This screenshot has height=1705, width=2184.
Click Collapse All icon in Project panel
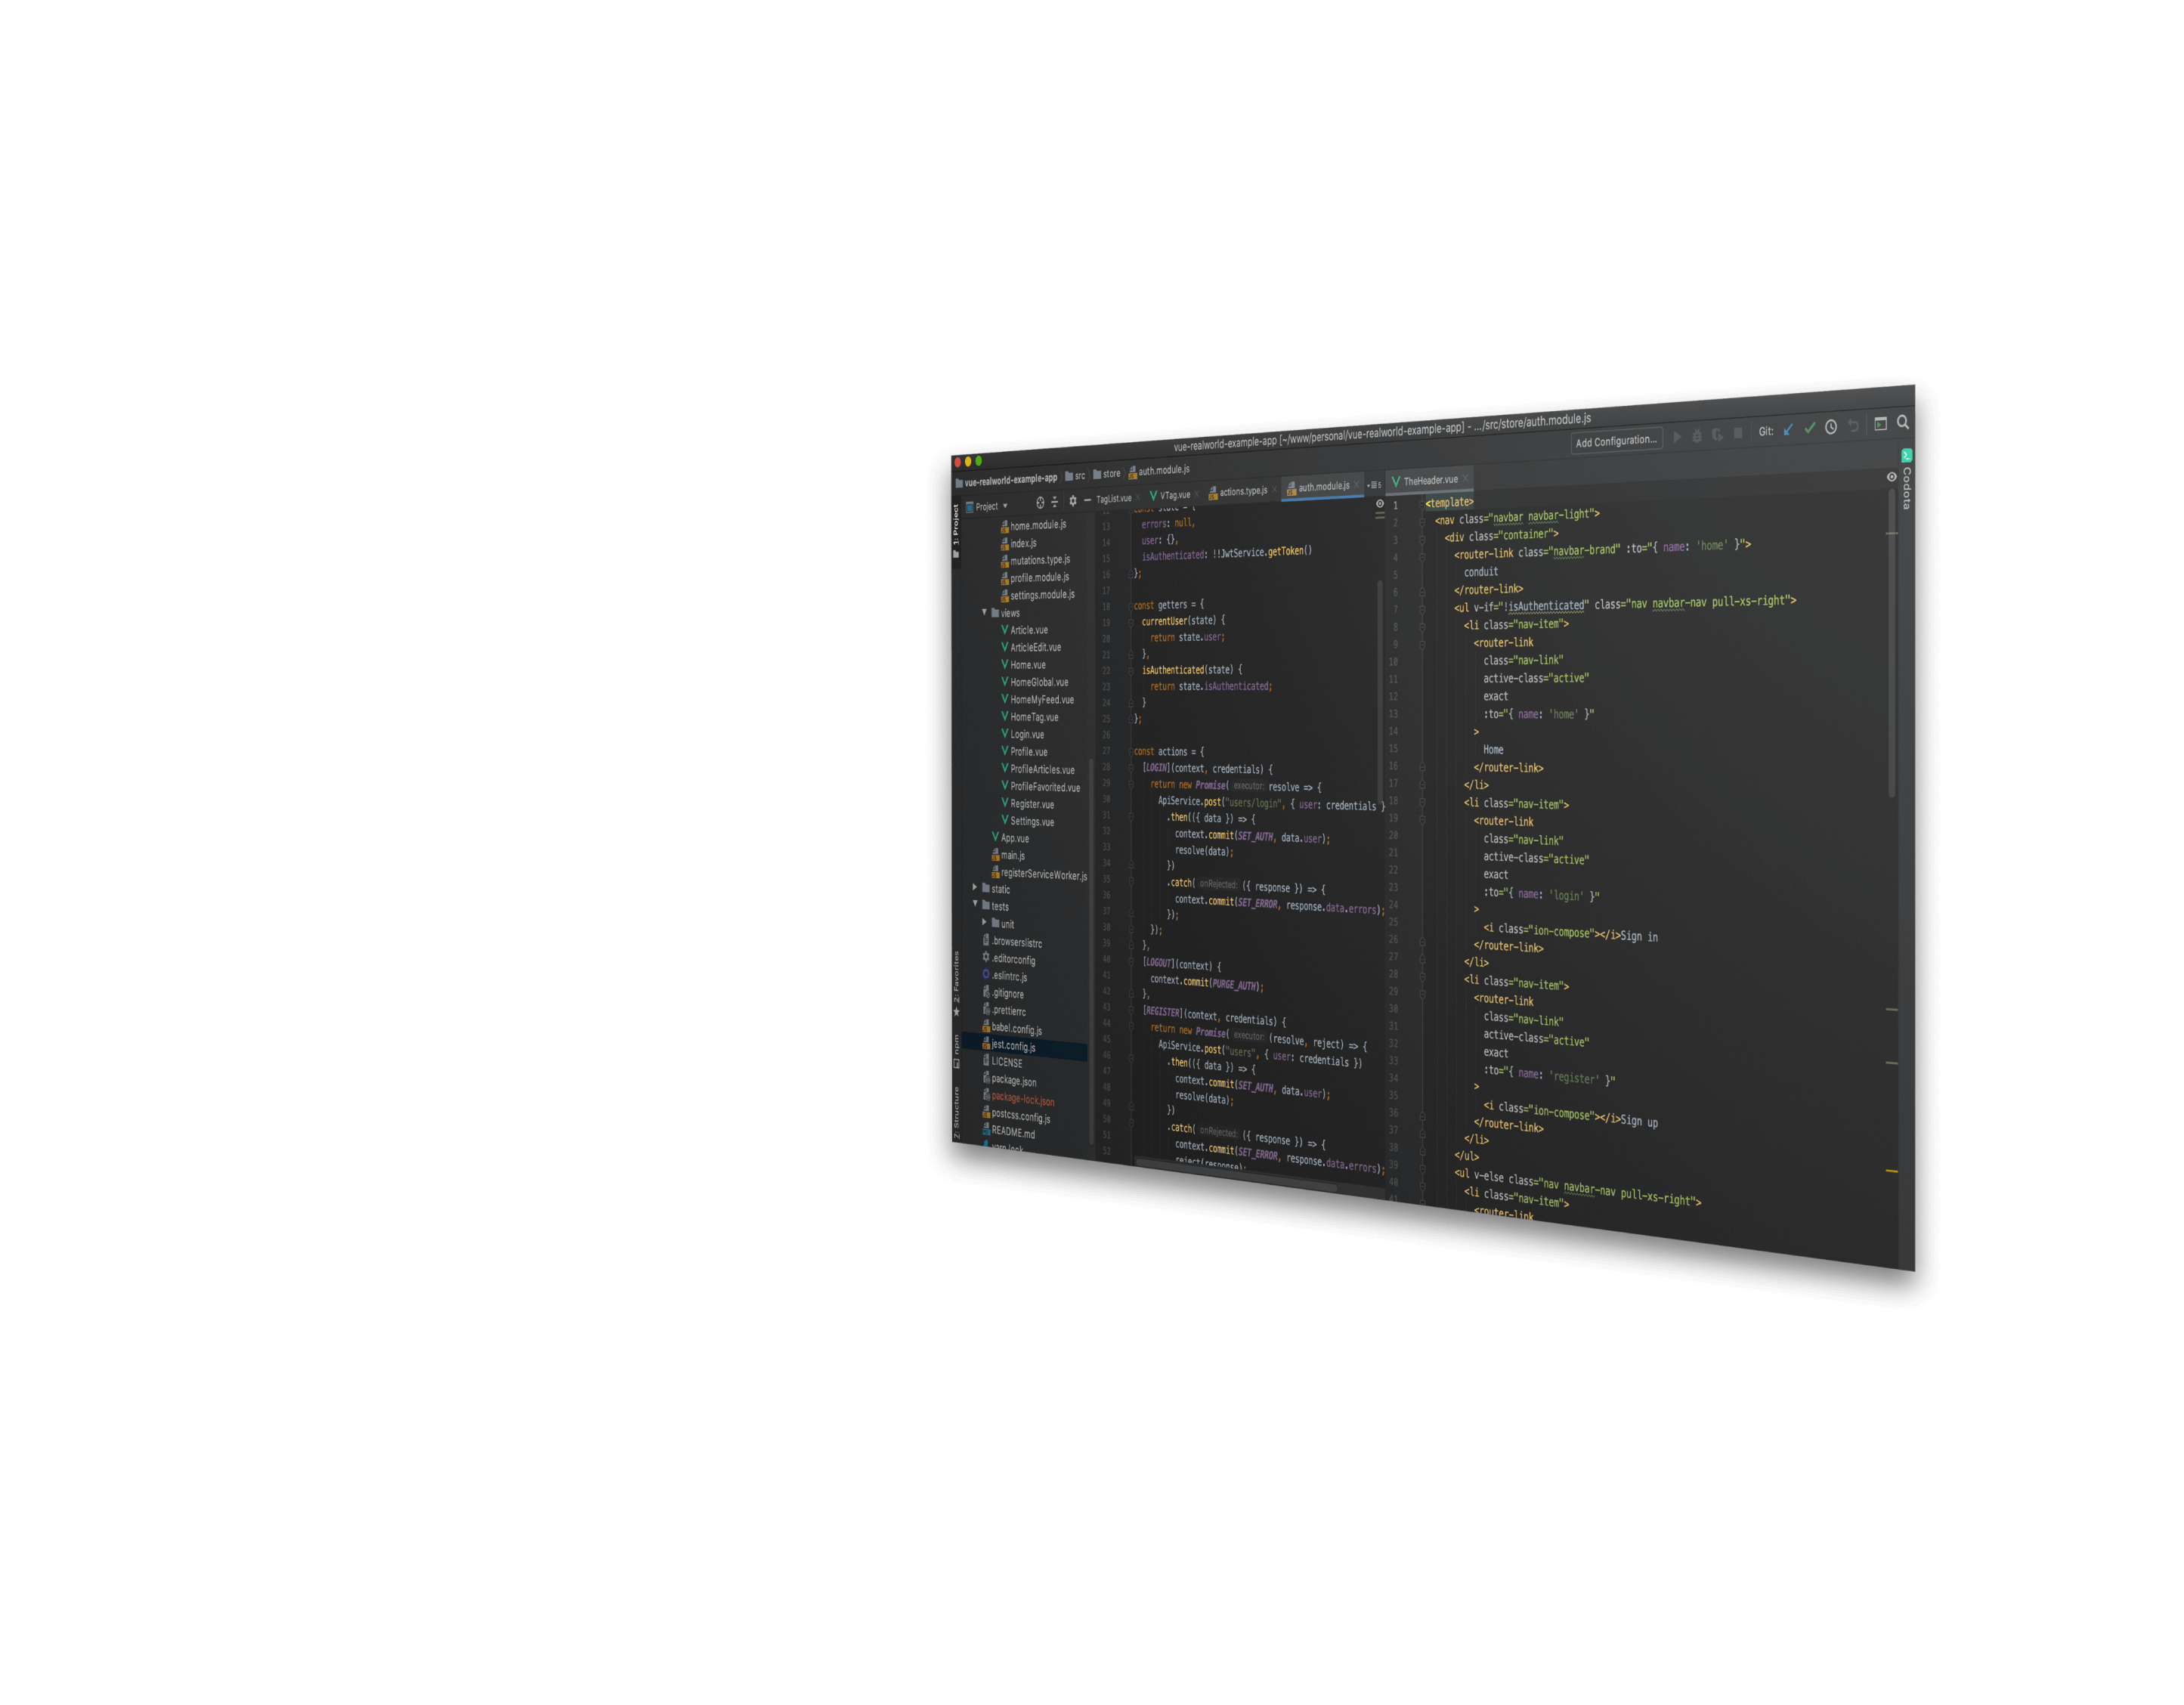[x=1054, y=502]
